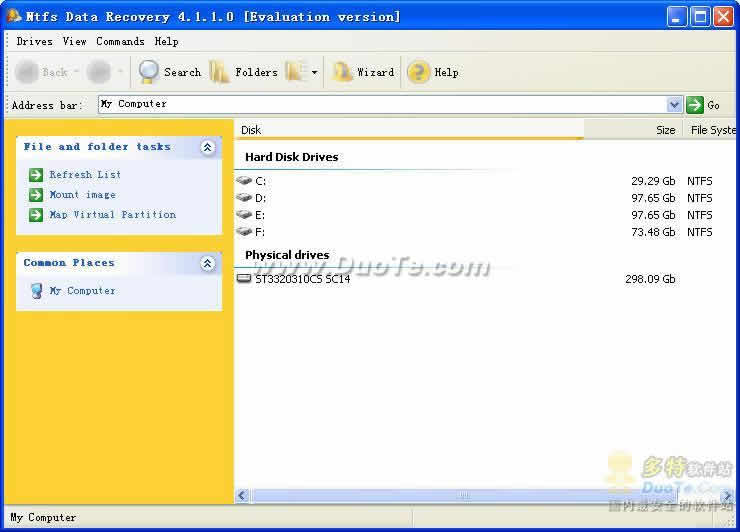Click the C: drive icon

tap(244, 180)
